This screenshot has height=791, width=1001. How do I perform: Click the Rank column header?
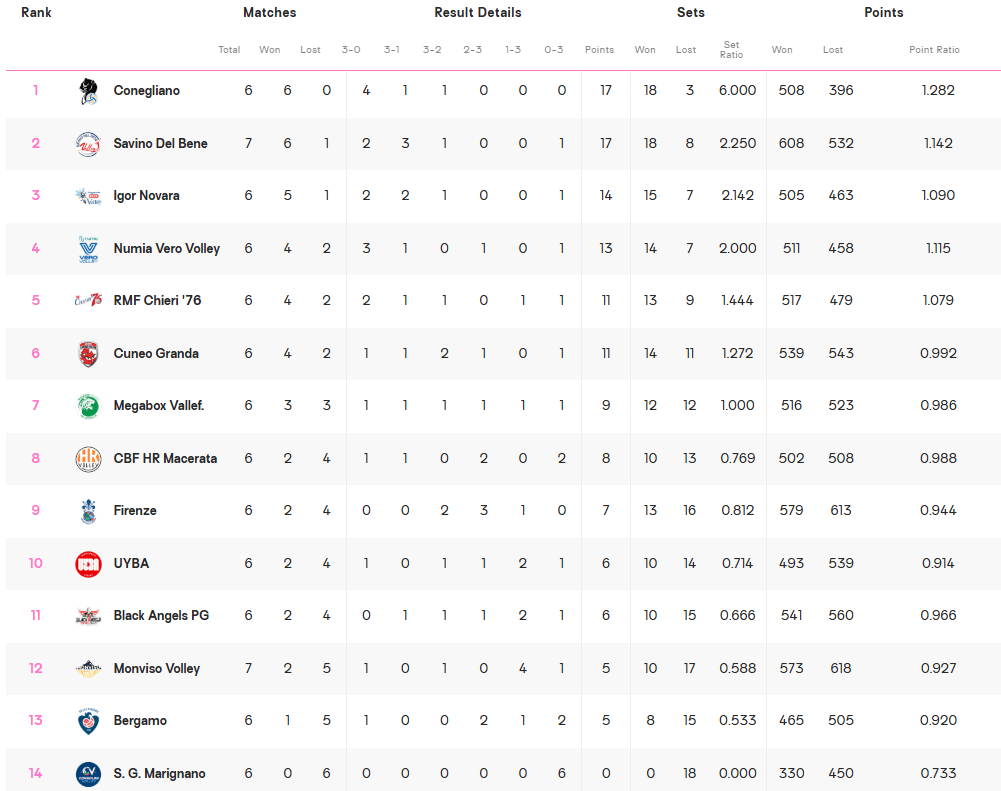[36, 13]
